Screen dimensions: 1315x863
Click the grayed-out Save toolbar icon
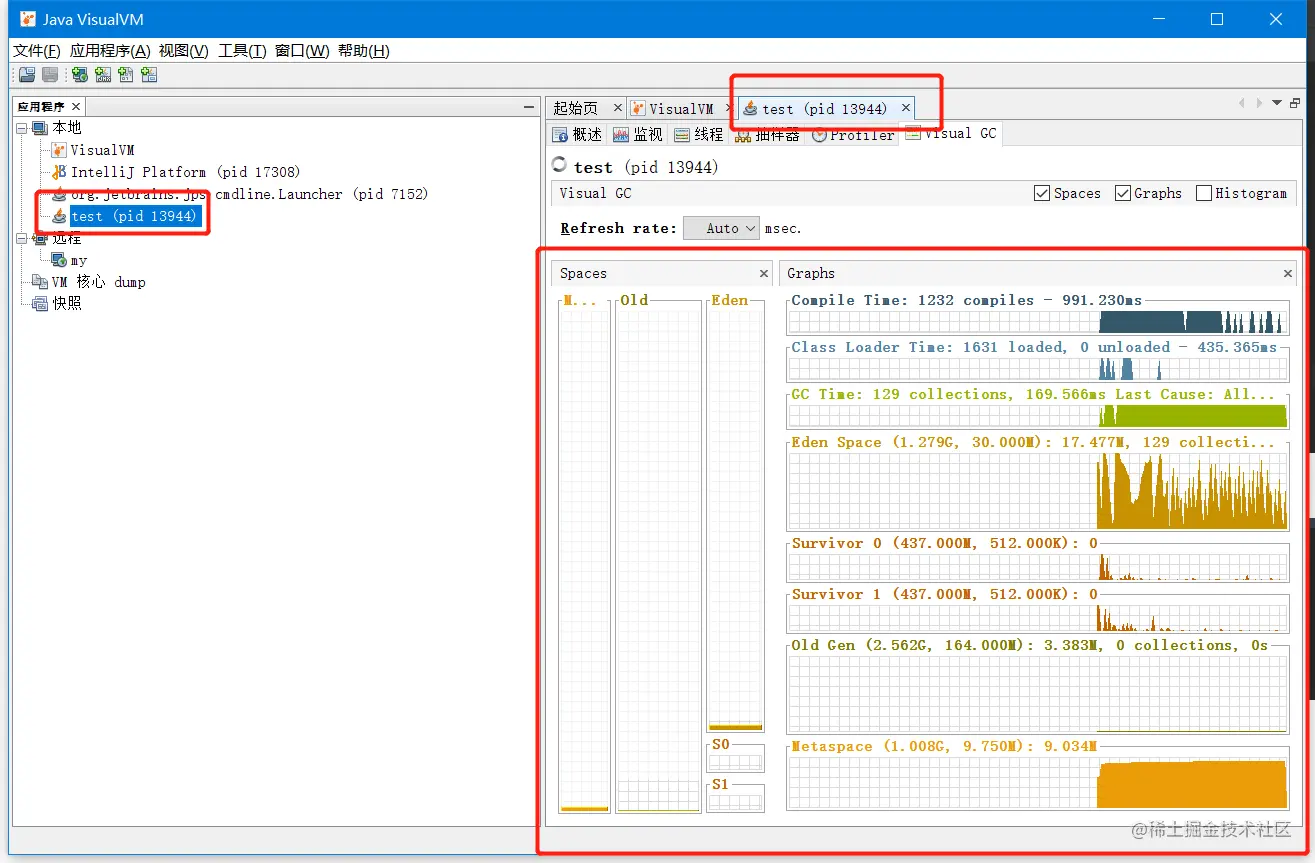[x=50, y=75]
